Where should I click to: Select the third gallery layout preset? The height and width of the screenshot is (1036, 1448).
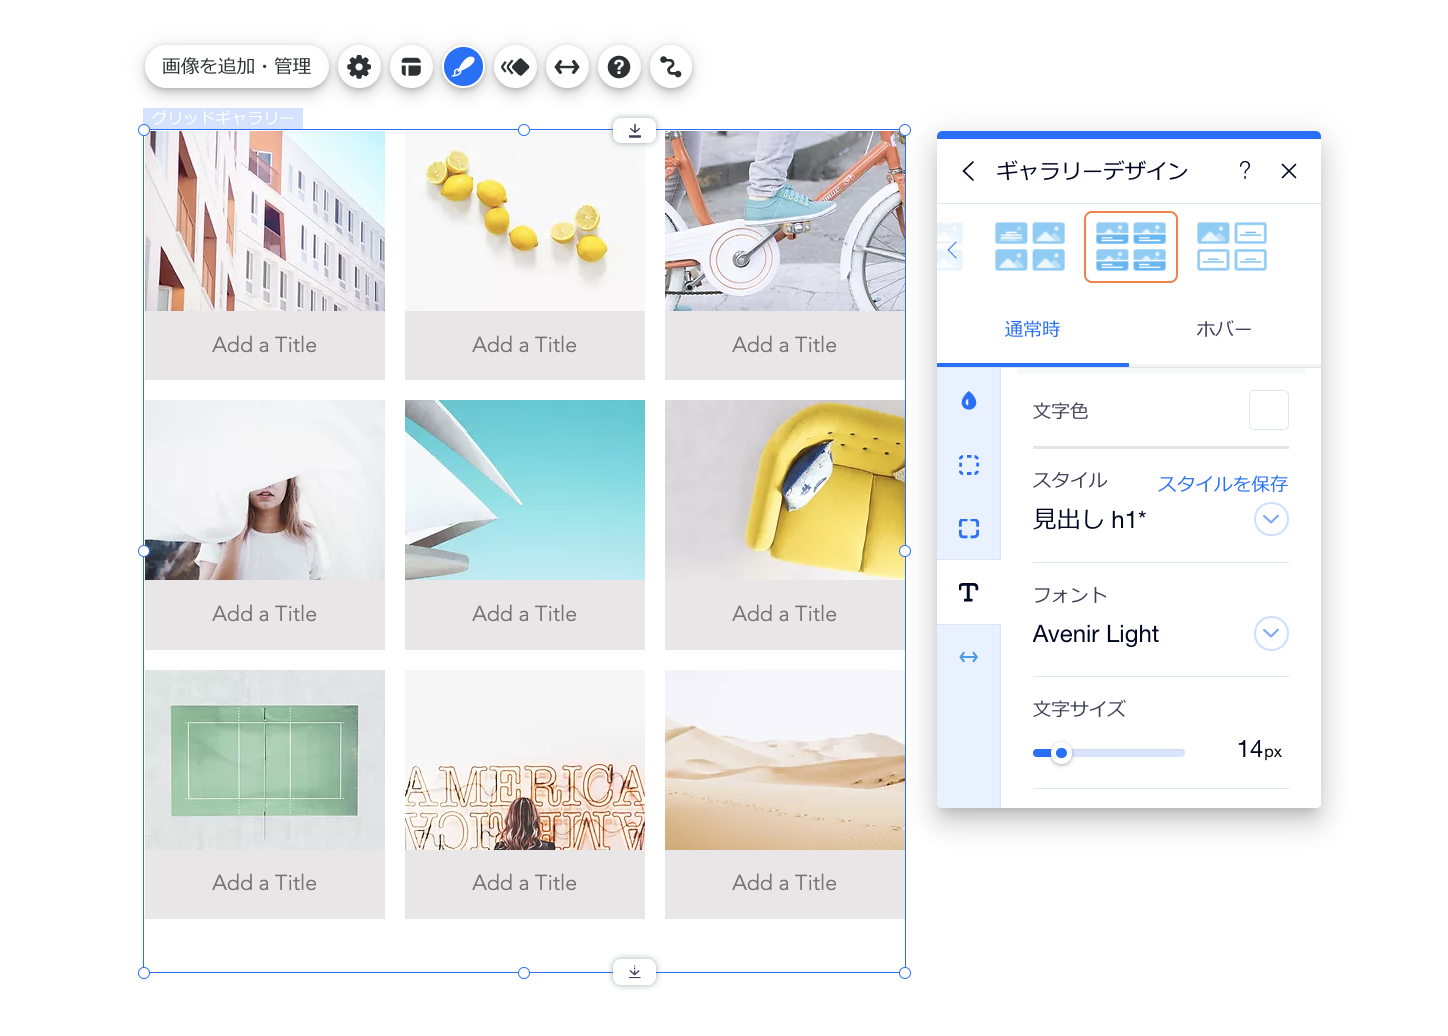pos(1232,247)
